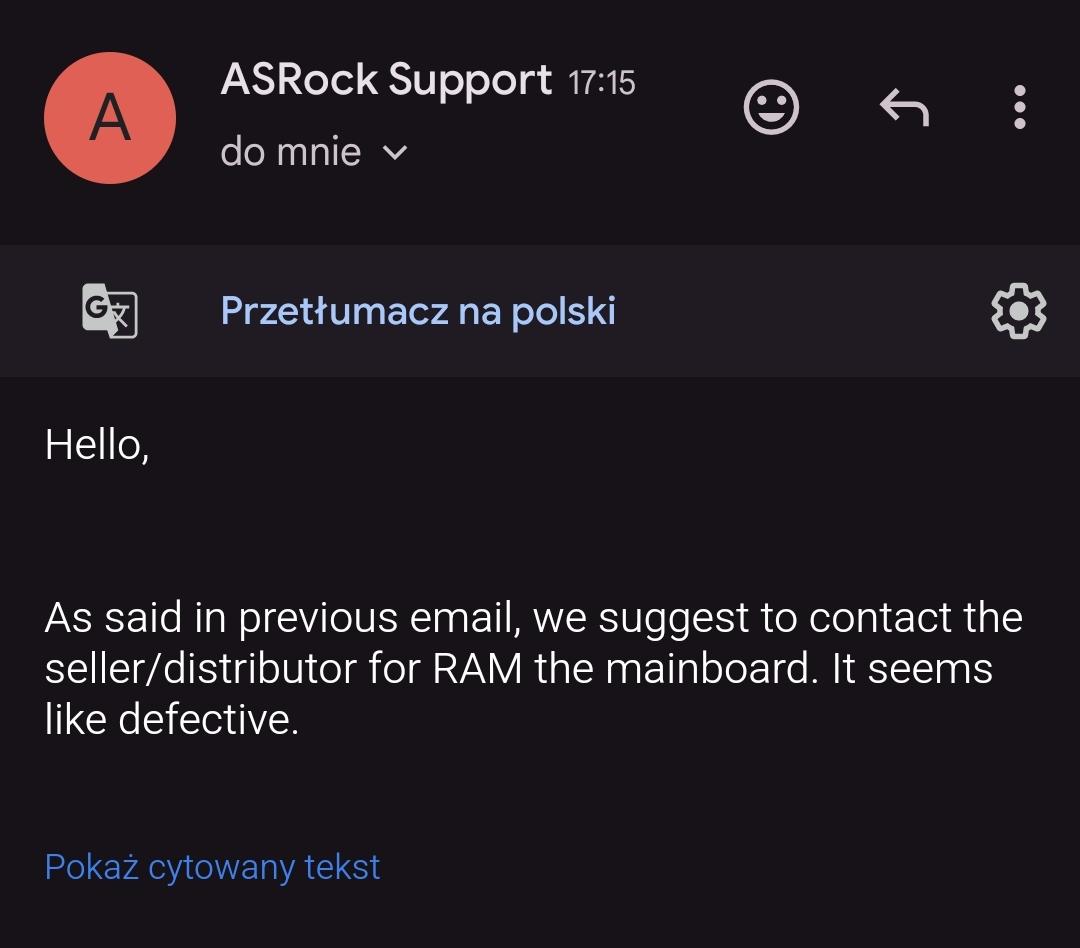Viewport: 1080px width, 948px height.
Task: Tap the red sender avatar "A"
Action: click(x=110, y=118)
